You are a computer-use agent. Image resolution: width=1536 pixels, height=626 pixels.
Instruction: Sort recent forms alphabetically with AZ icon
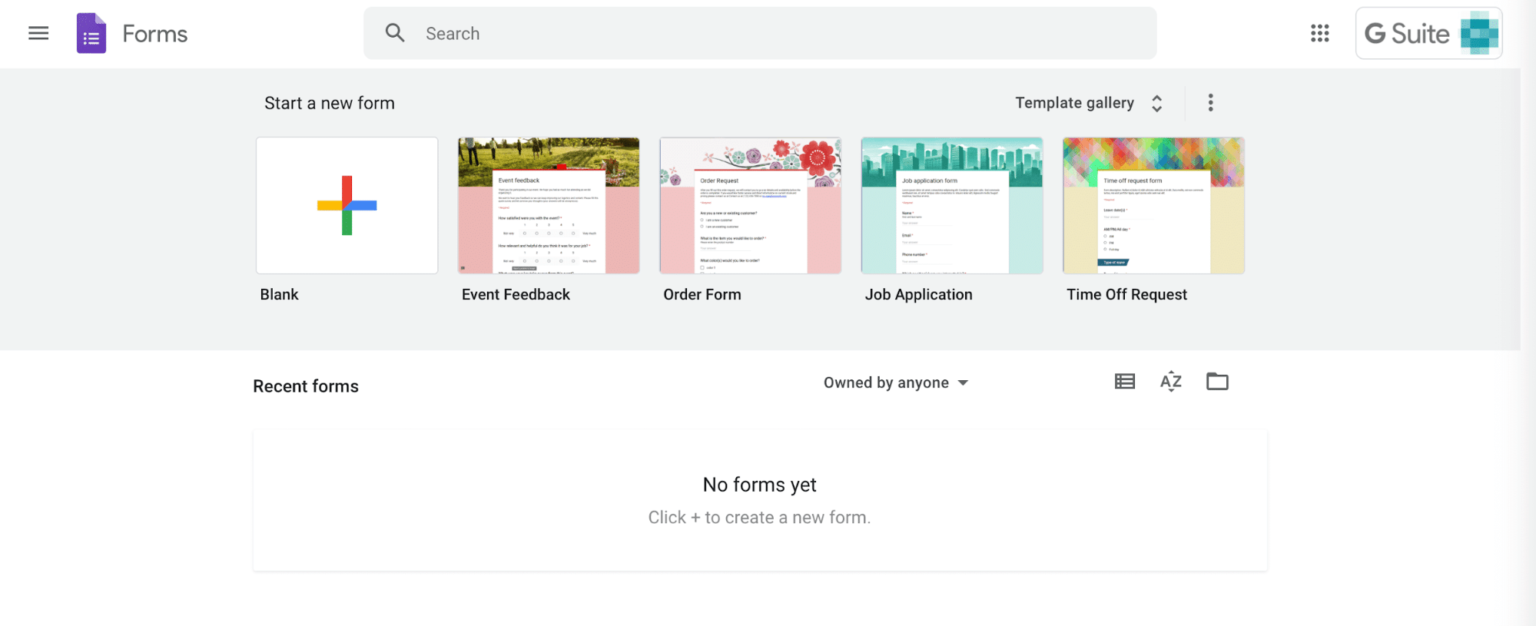pos(1170,381)
